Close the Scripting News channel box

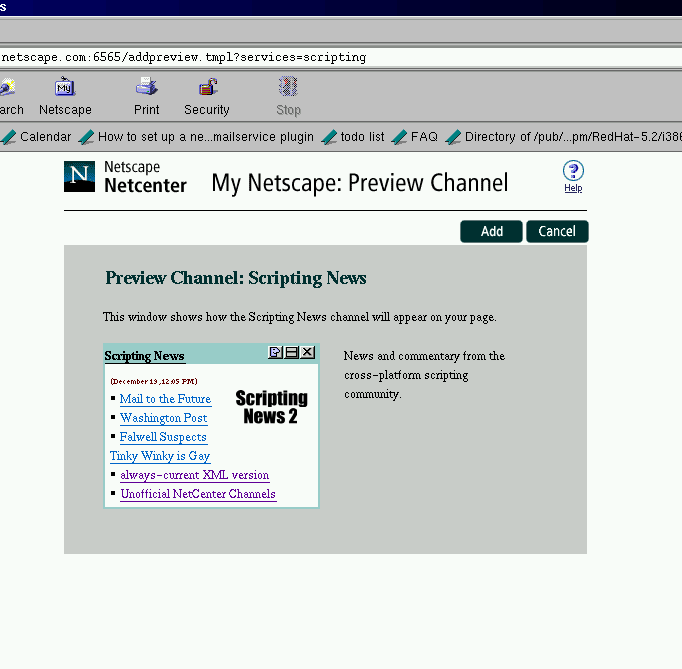307,353
